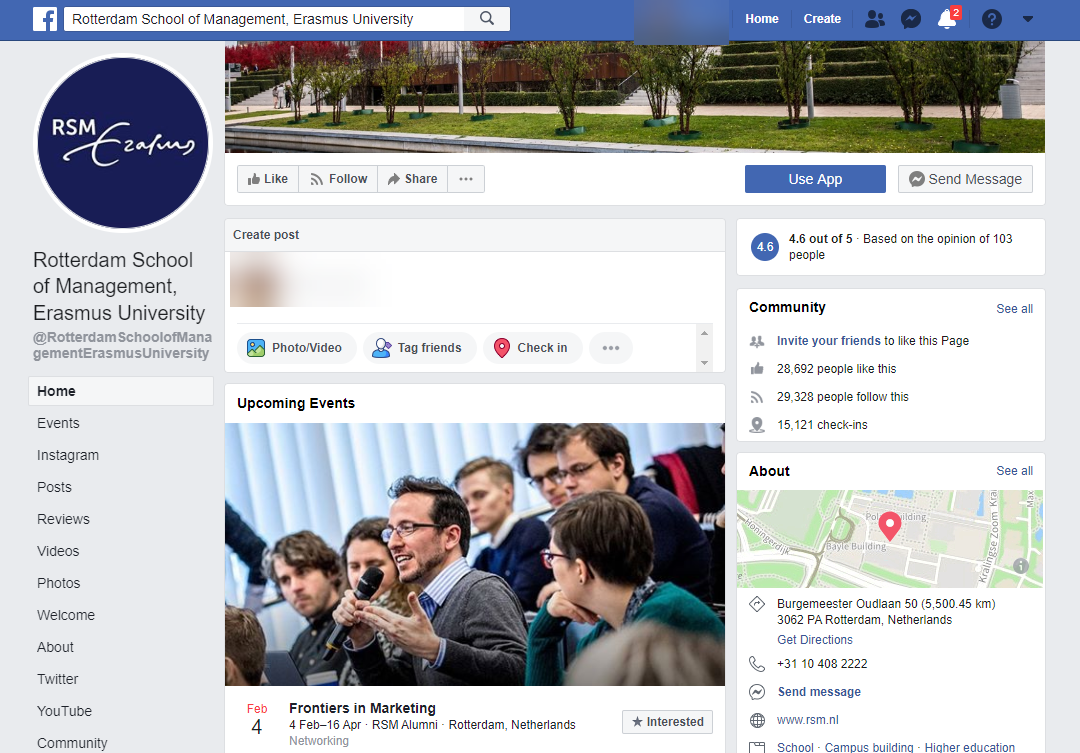
Task: Click the Facebook logo icon
Action: [x=44, y=19]
